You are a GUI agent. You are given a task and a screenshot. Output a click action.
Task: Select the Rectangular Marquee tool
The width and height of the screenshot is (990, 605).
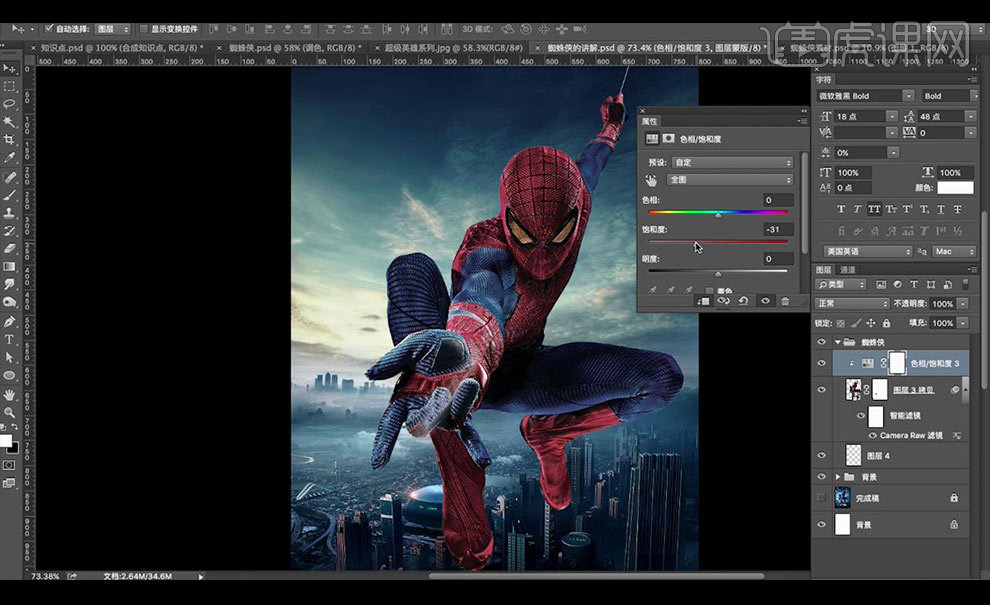click(9, 86)
